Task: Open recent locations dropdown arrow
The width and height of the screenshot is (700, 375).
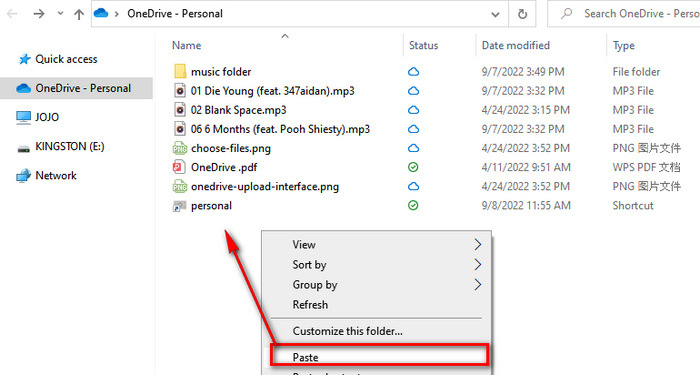Action: (x=60, y=14)
